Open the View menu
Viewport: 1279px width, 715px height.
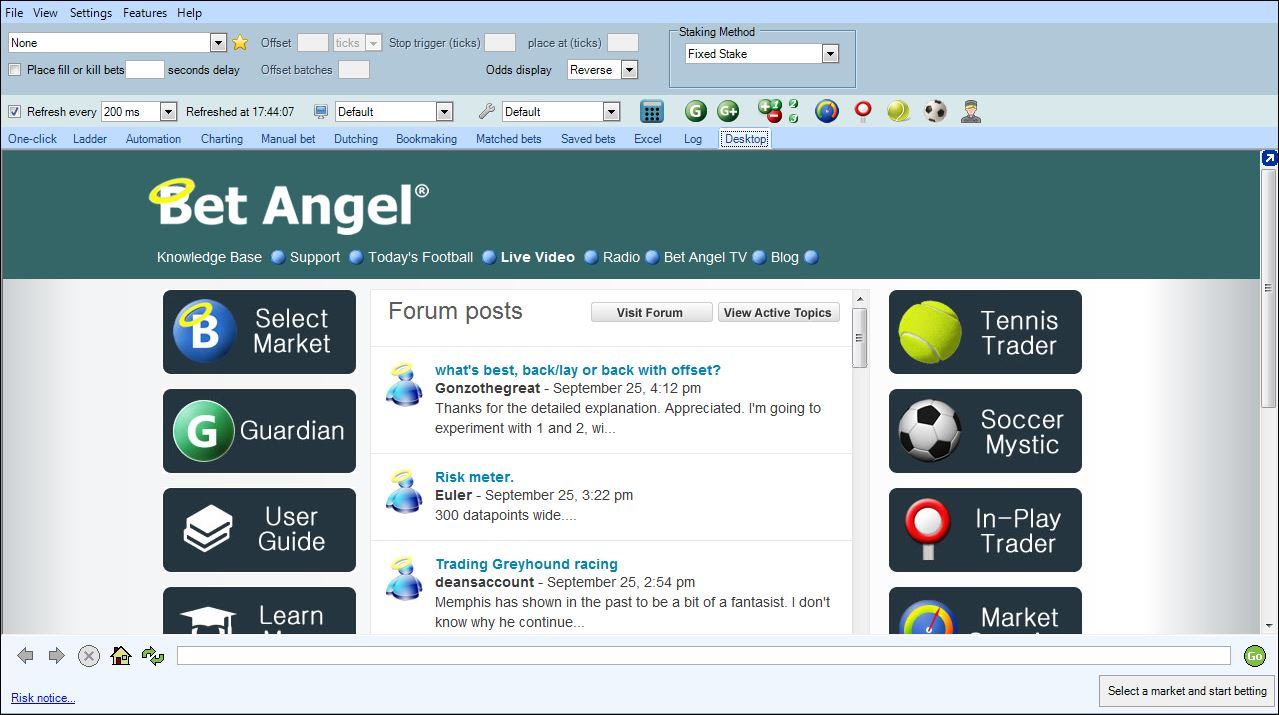46,13
